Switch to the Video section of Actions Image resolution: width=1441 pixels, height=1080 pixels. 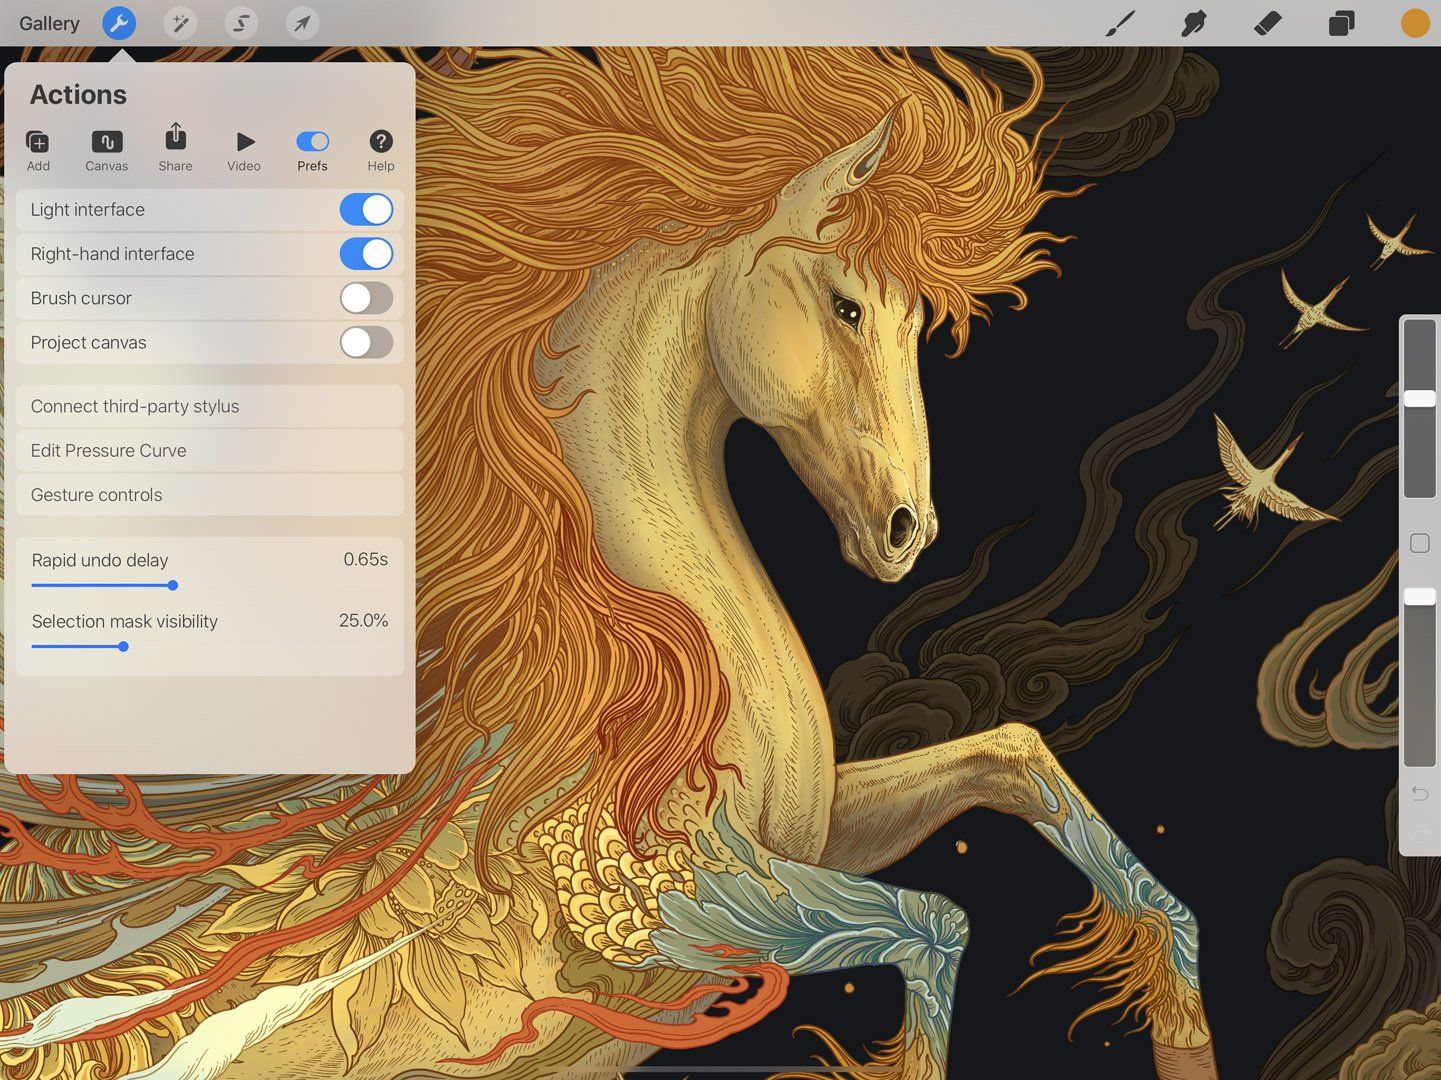pyautogui.click(x=243, y=148)
